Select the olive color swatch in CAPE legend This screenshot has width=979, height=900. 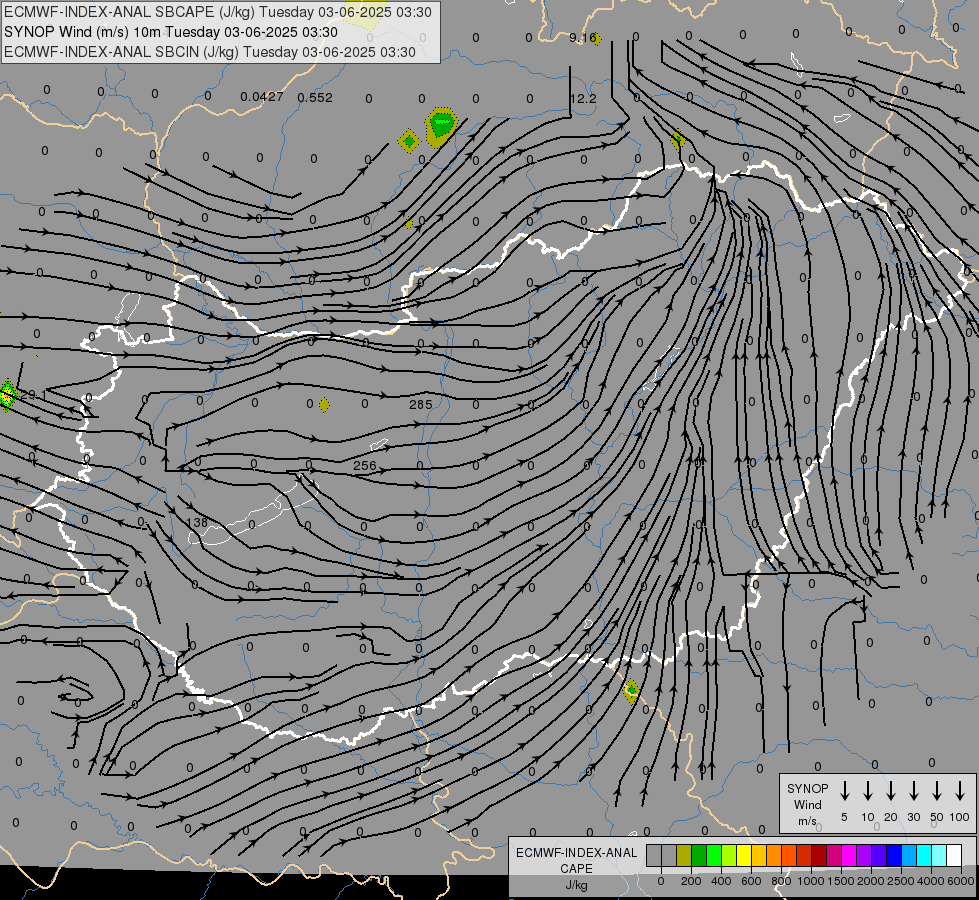[x=684, y=856]
